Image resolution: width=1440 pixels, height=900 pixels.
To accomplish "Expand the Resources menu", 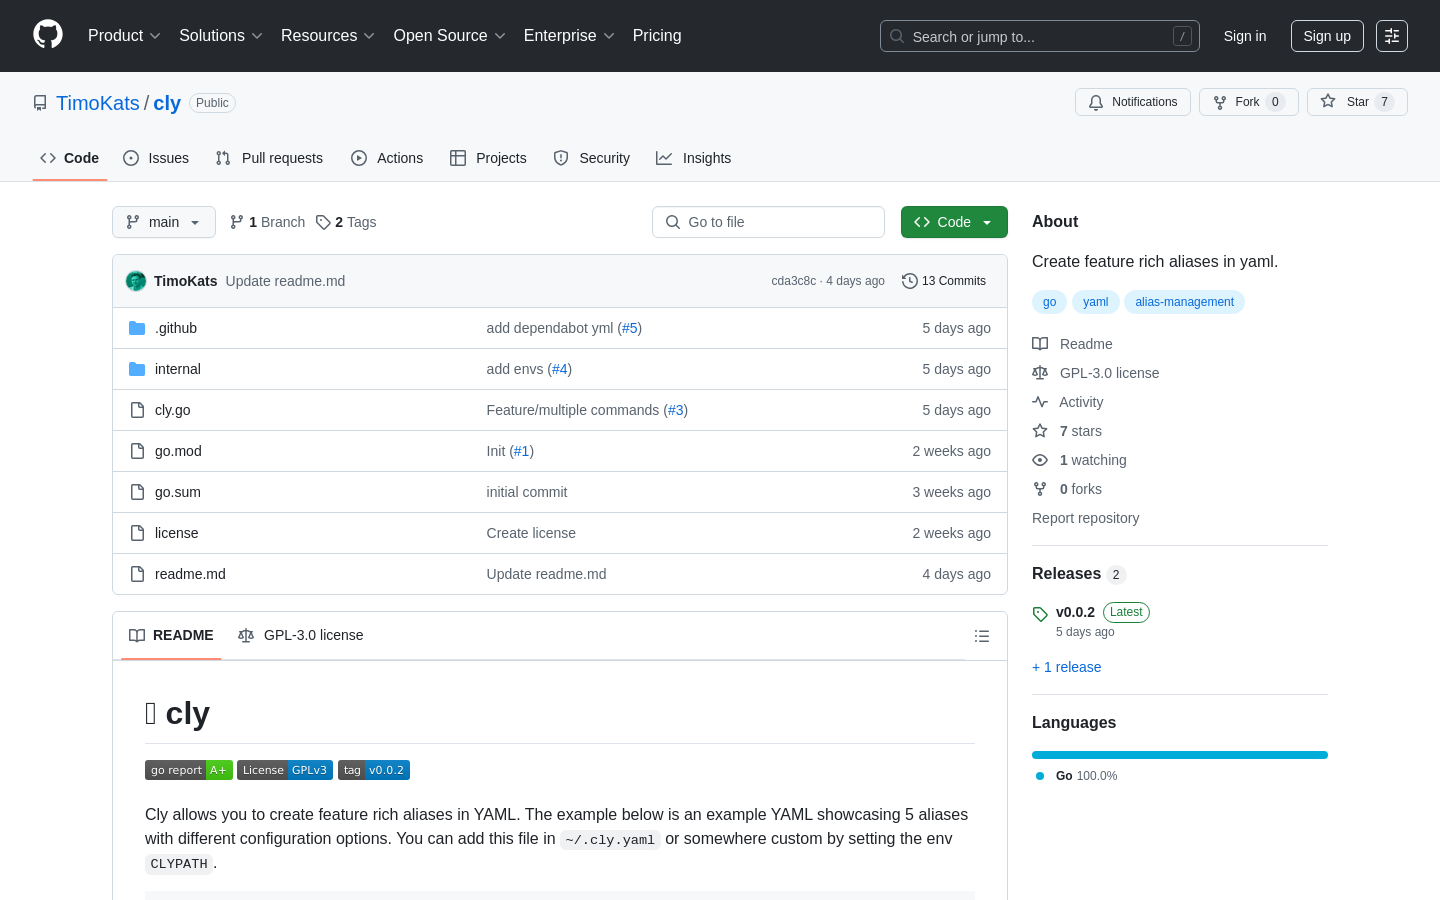I will click(x=328, y=36).
